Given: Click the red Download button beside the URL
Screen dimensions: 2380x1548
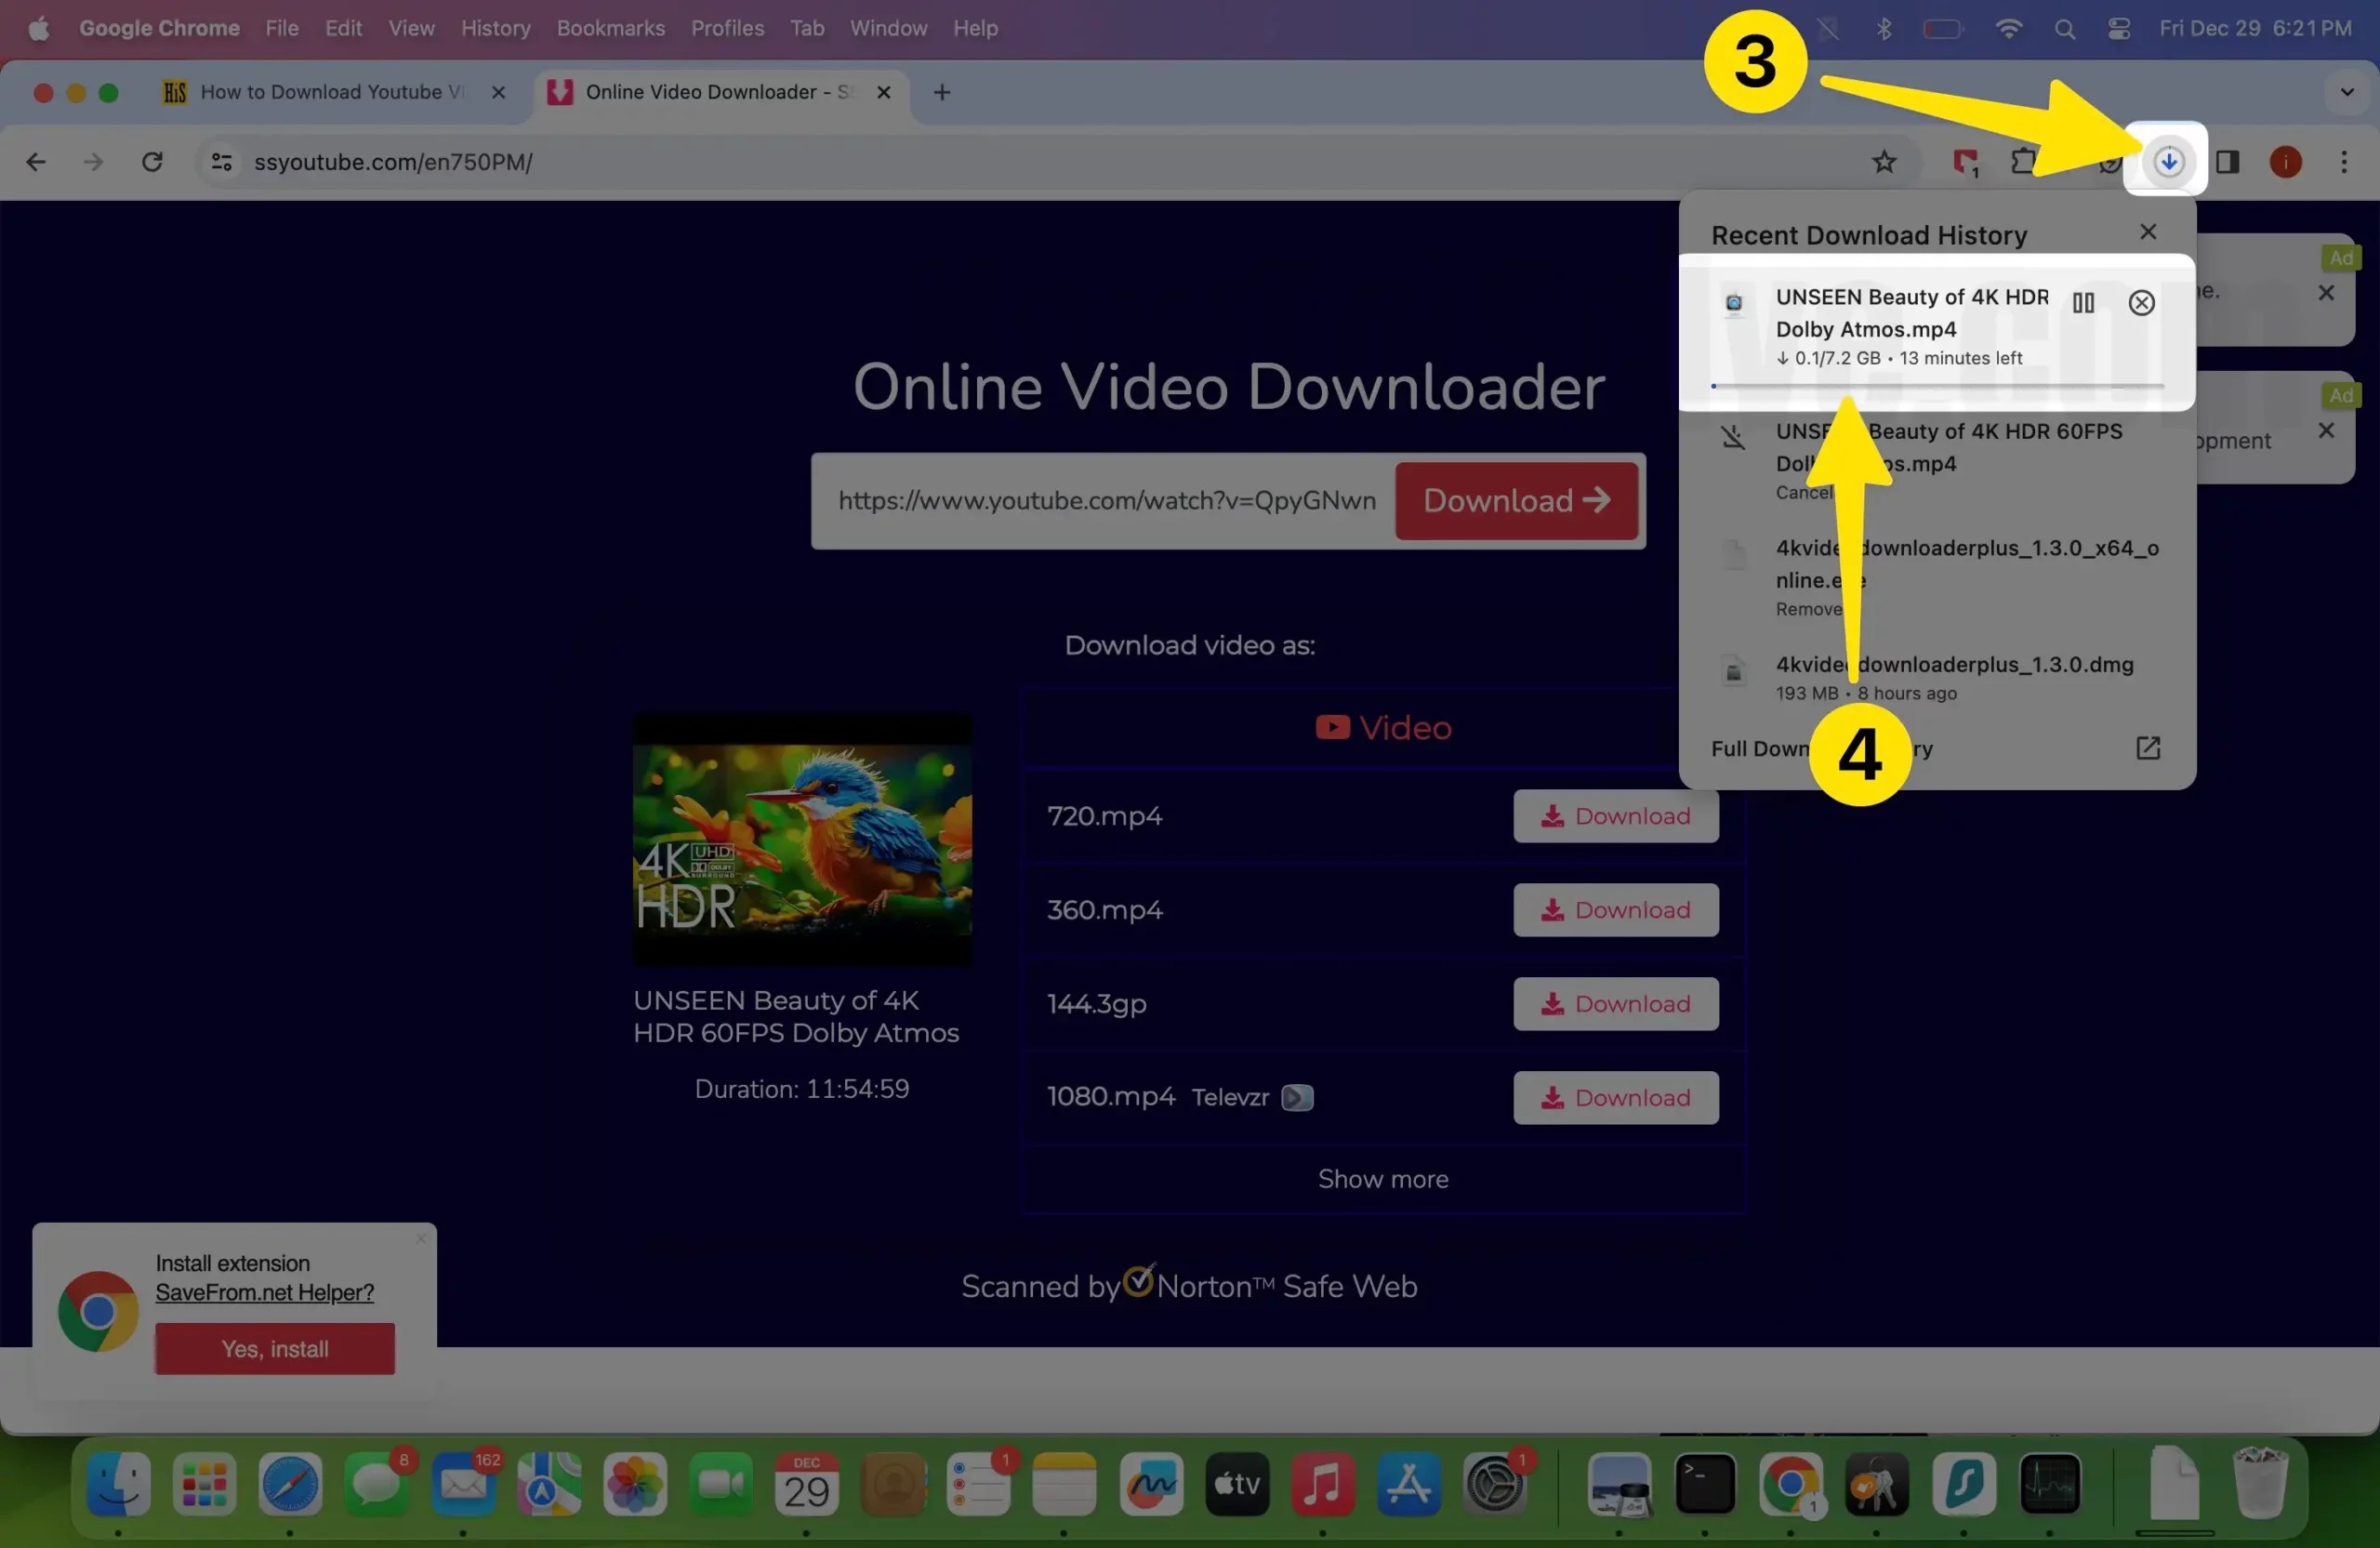Looking at the screenshot, I should (x=1516, y=500).
